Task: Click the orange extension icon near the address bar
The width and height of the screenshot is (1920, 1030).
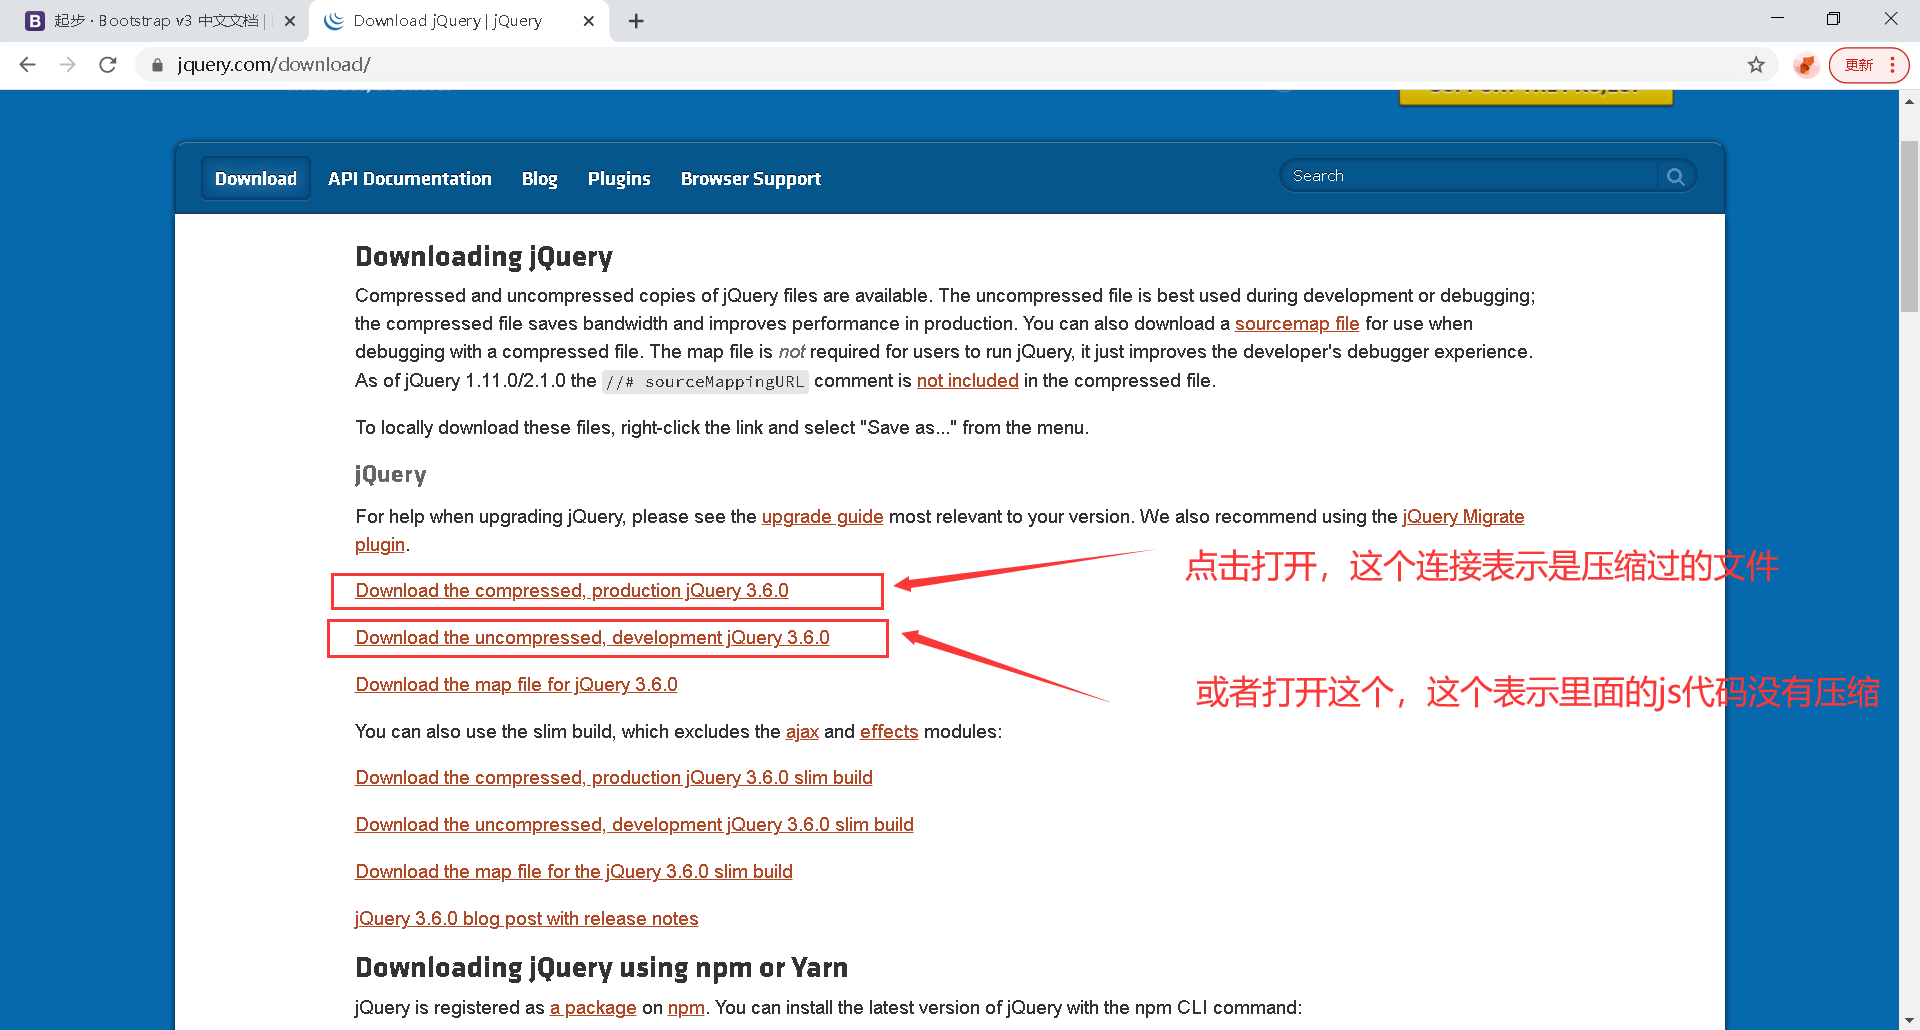Action: coord(1805,64)
